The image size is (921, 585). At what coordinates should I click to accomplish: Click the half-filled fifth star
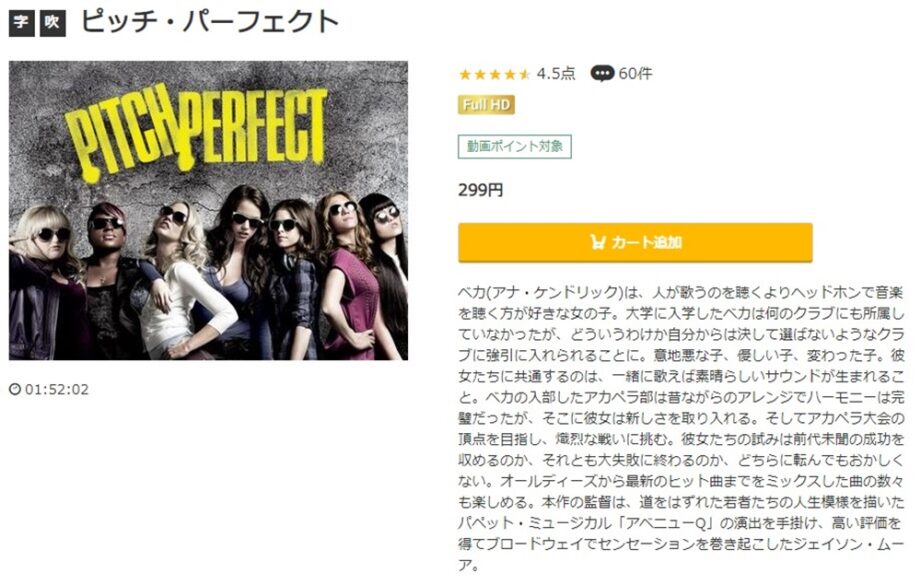(525, 74)
